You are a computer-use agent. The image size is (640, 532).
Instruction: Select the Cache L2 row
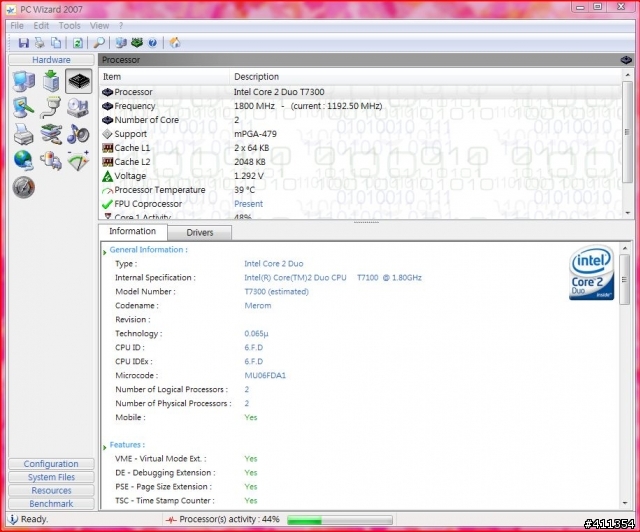click(x=361, y=162)
